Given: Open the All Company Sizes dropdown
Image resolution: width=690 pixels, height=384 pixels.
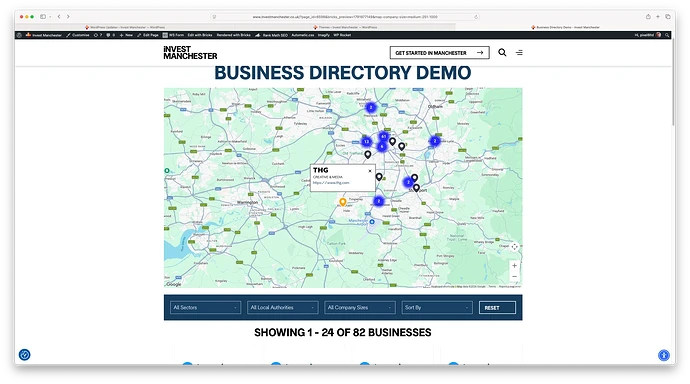Looking at the screenshot, I should (x=360, y=307).
